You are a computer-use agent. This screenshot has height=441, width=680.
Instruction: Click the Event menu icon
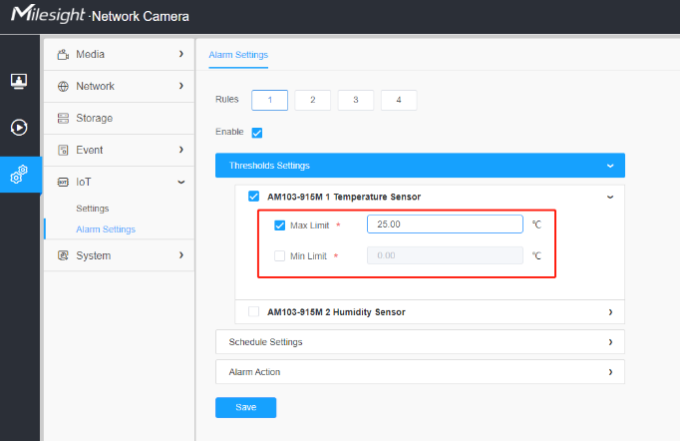tap(63, 150)
